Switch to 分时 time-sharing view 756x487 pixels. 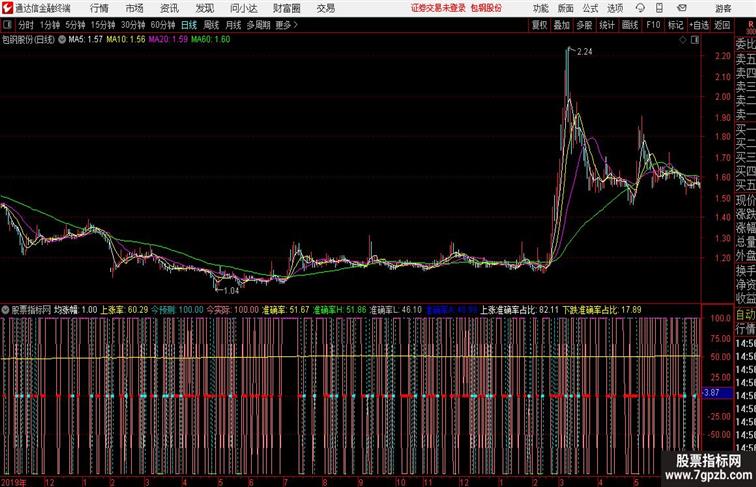[x=26, y=25]
